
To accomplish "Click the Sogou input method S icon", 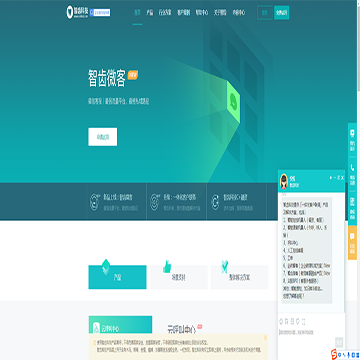I will pyautogui.click(x=334, y=354).
